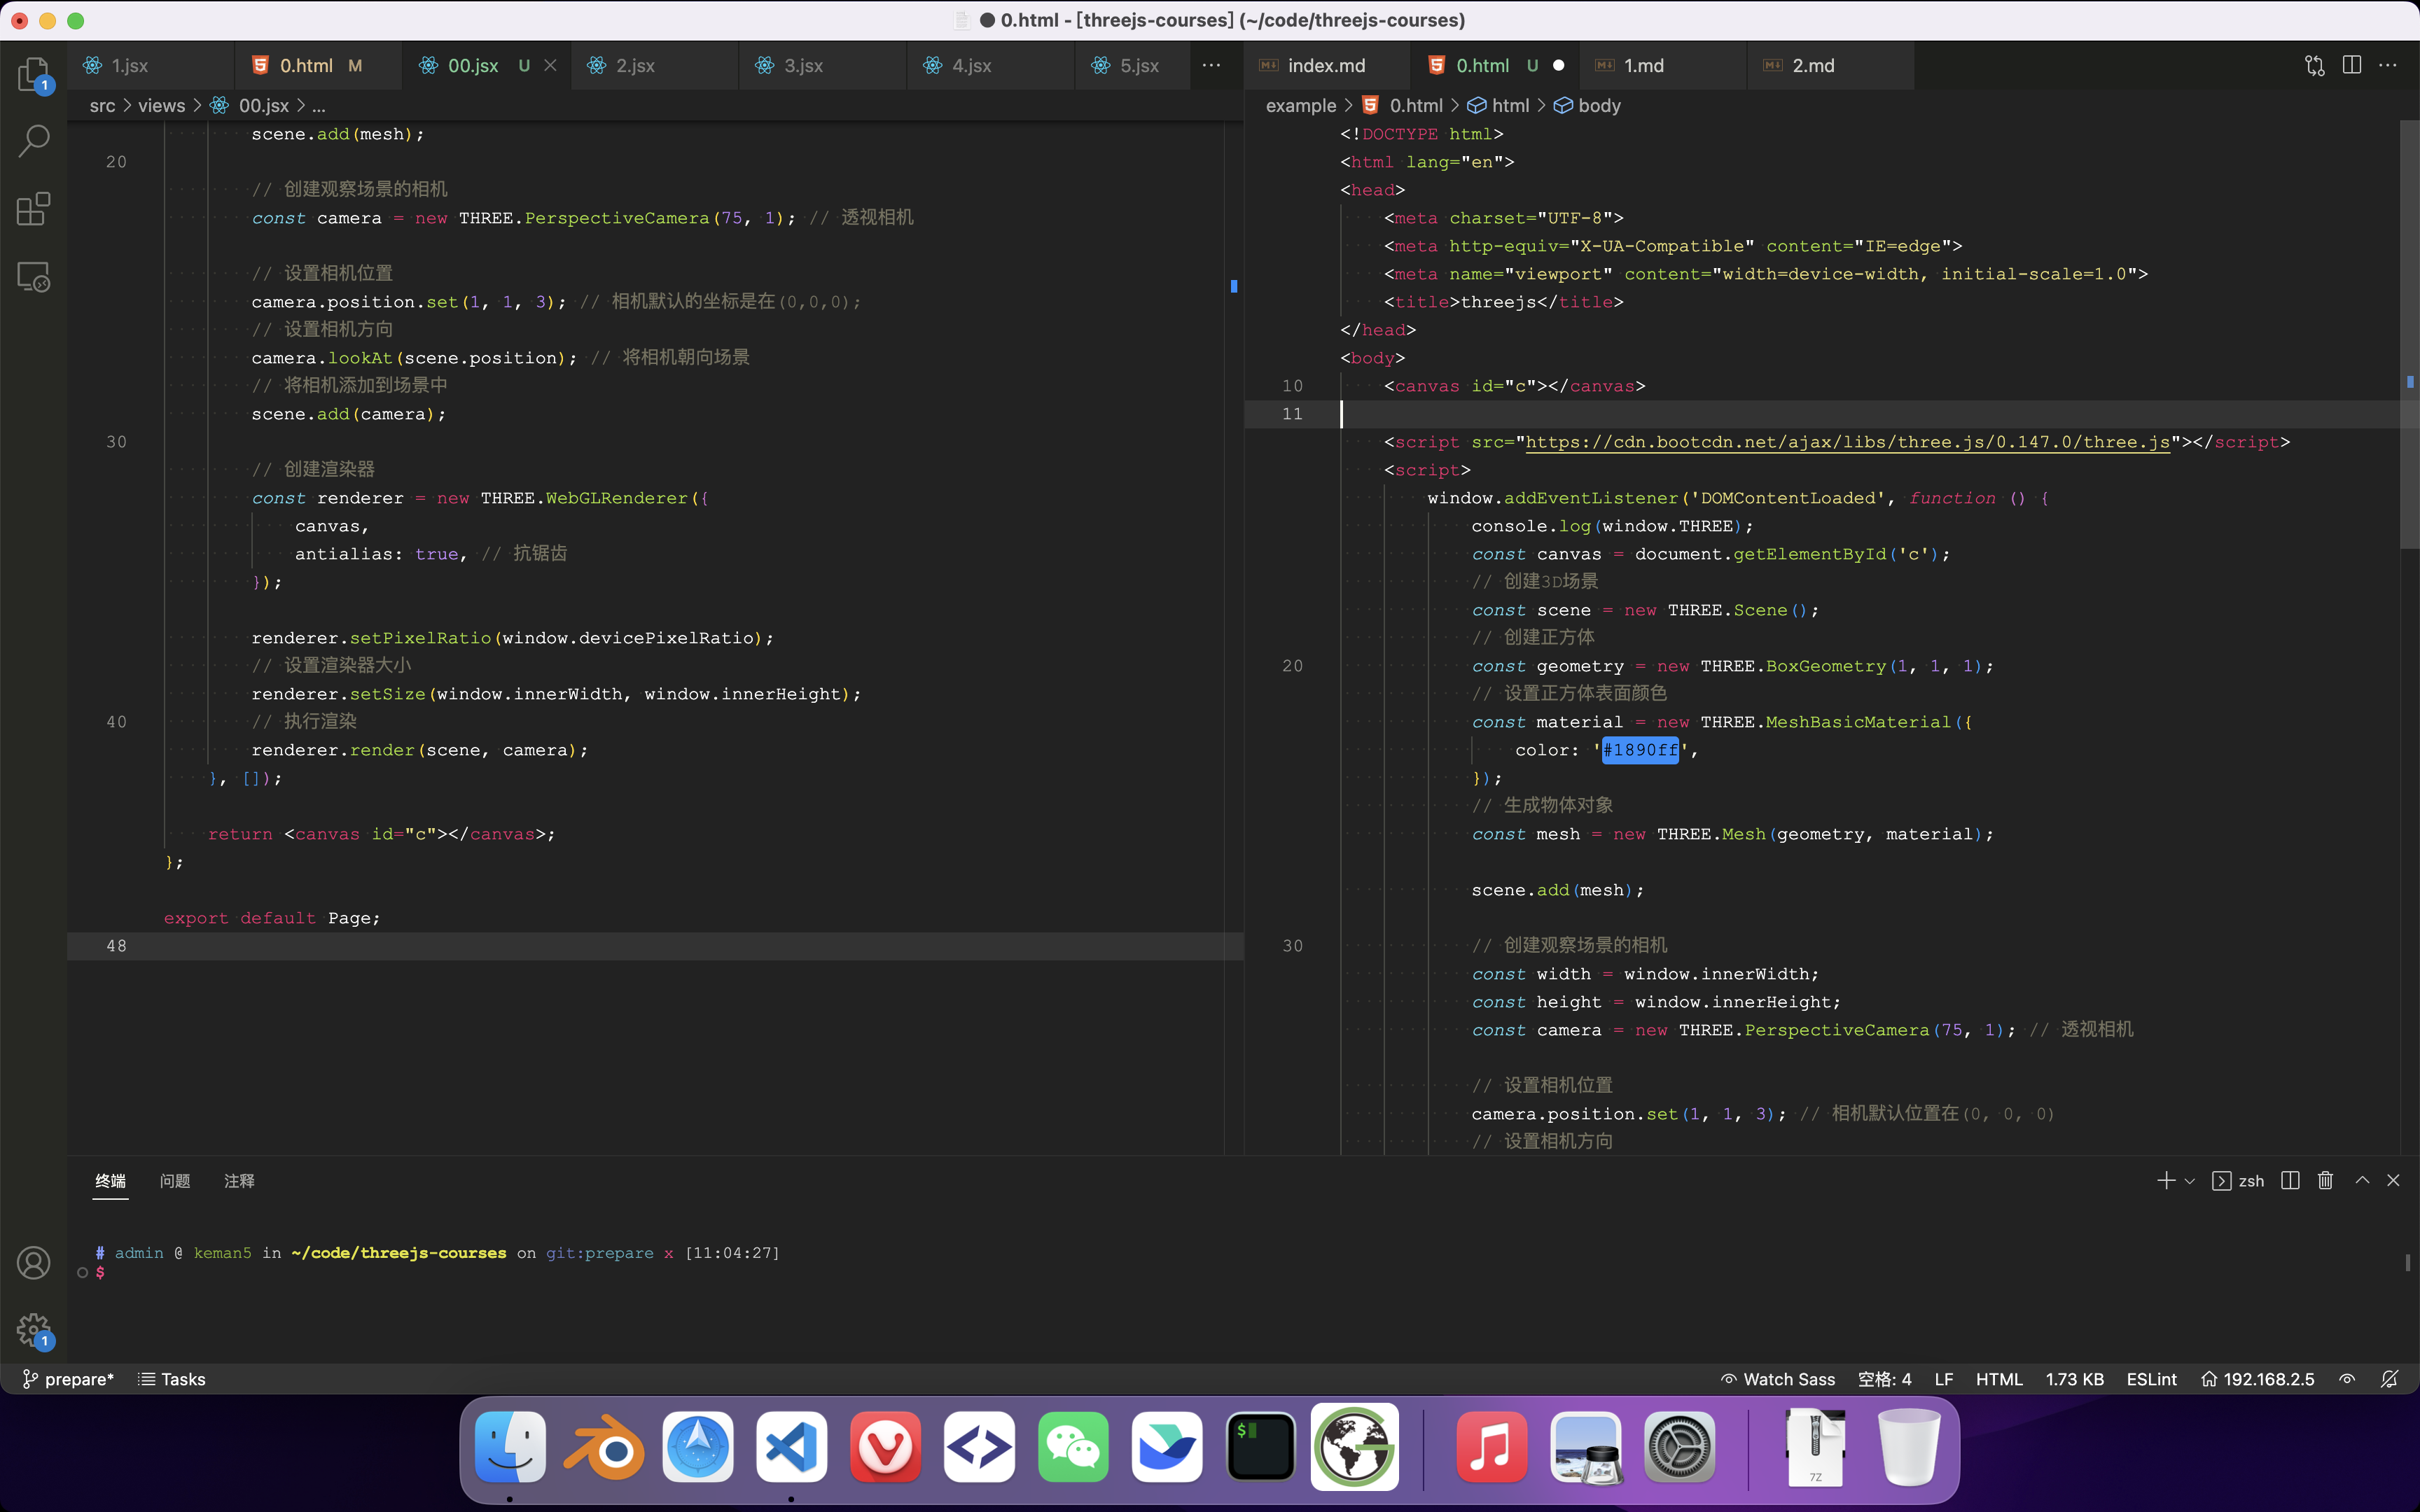
Task: Open the Extensions view icon
Action: point(33,209)
